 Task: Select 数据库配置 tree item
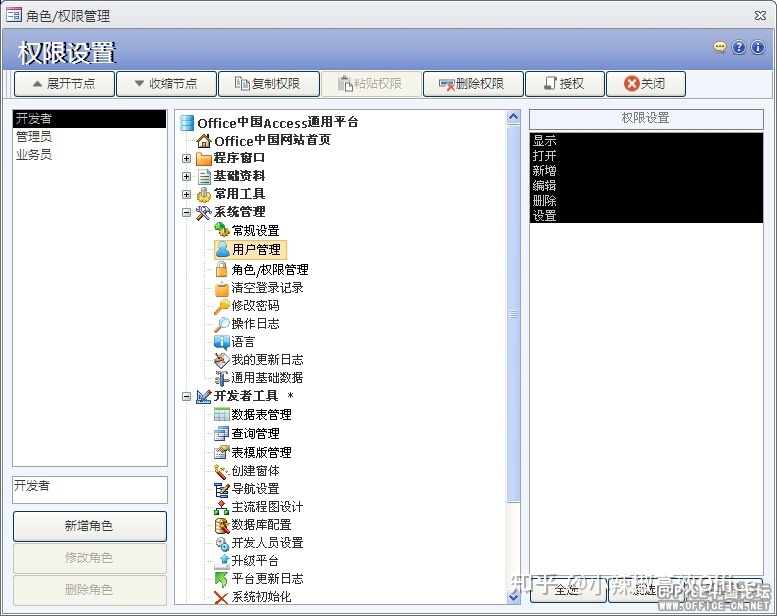[x=261, y=525]
